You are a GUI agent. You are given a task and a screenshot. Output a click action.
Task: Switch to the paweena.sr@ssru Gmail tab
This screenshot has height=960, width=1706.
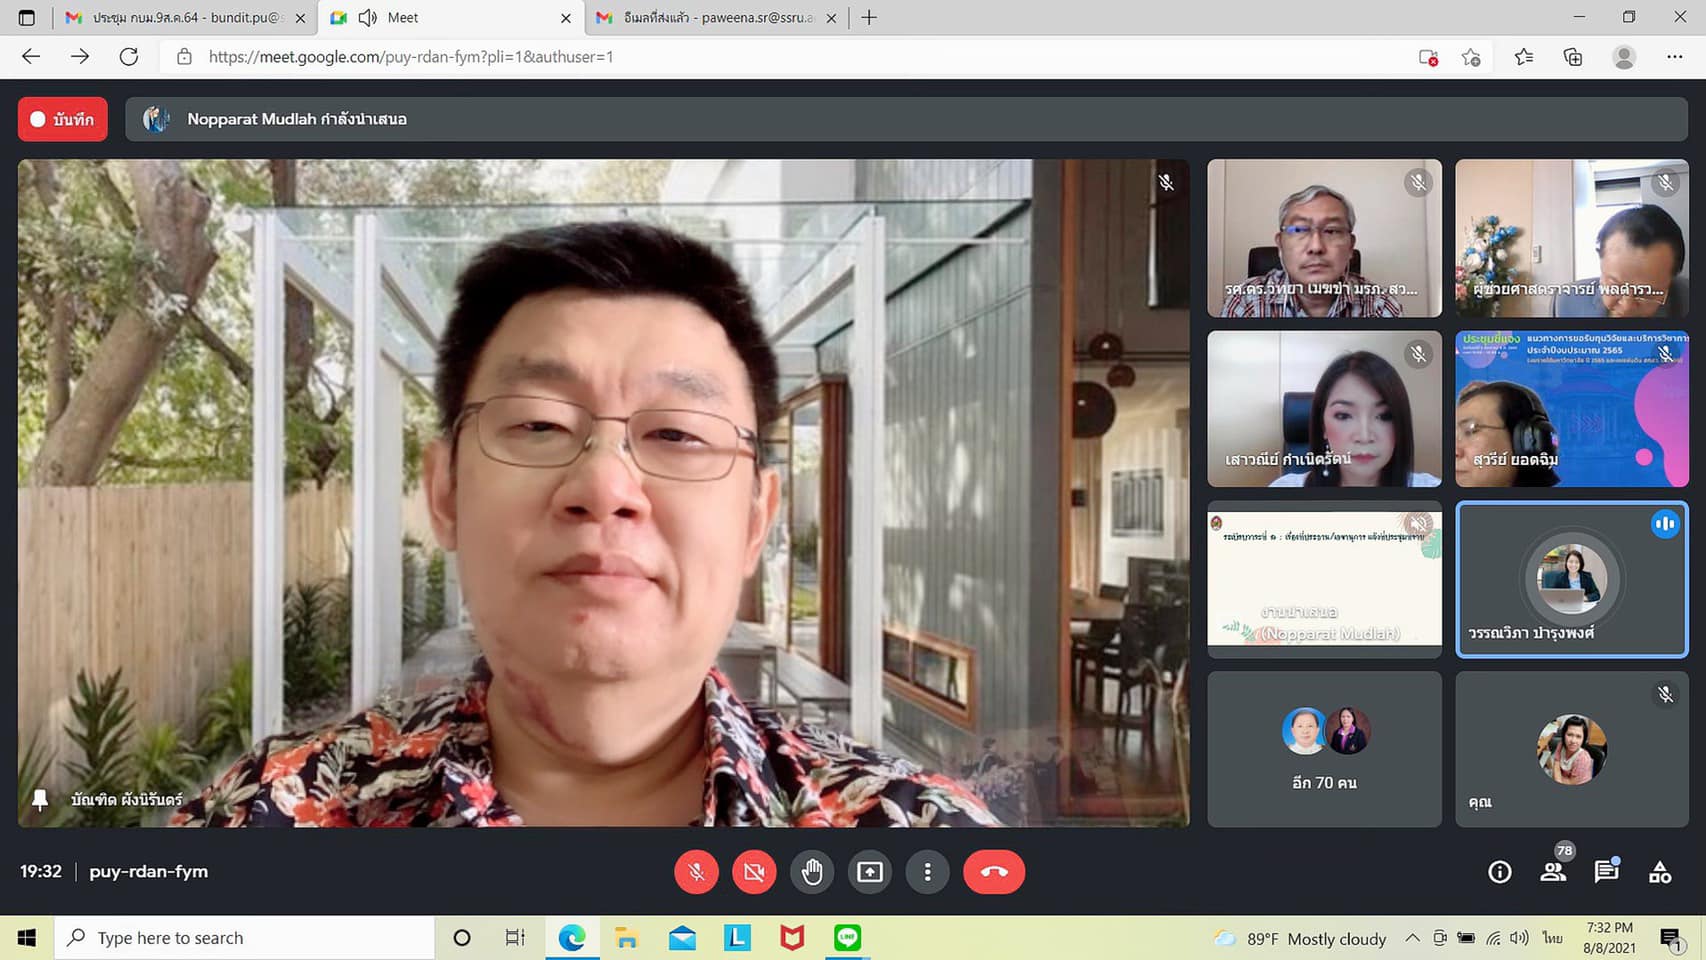[716, 18]
